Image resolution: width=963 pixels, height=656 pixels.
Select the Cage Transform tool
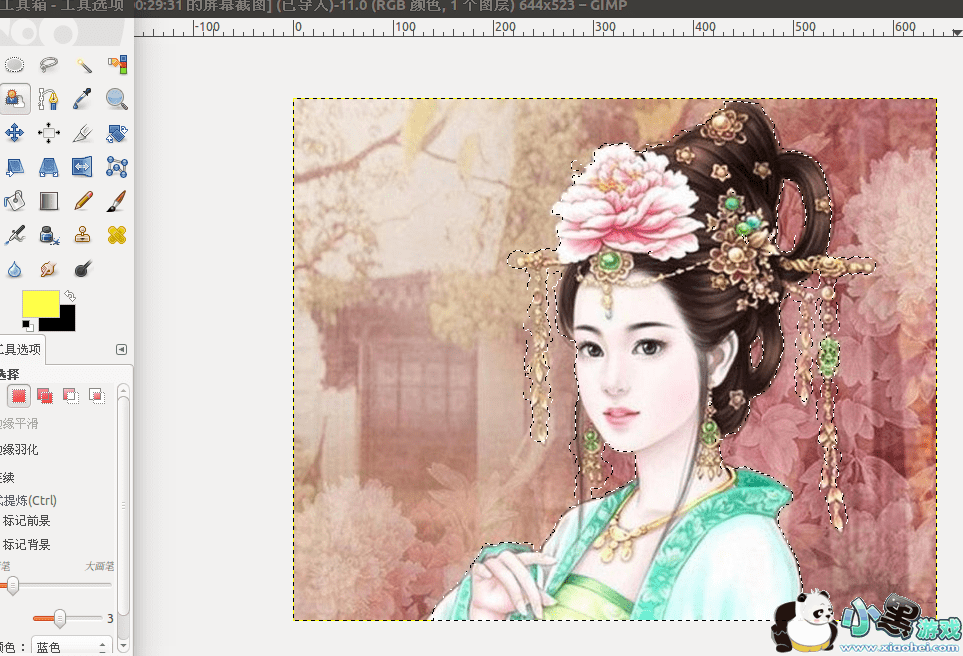[x=117, y=166]
